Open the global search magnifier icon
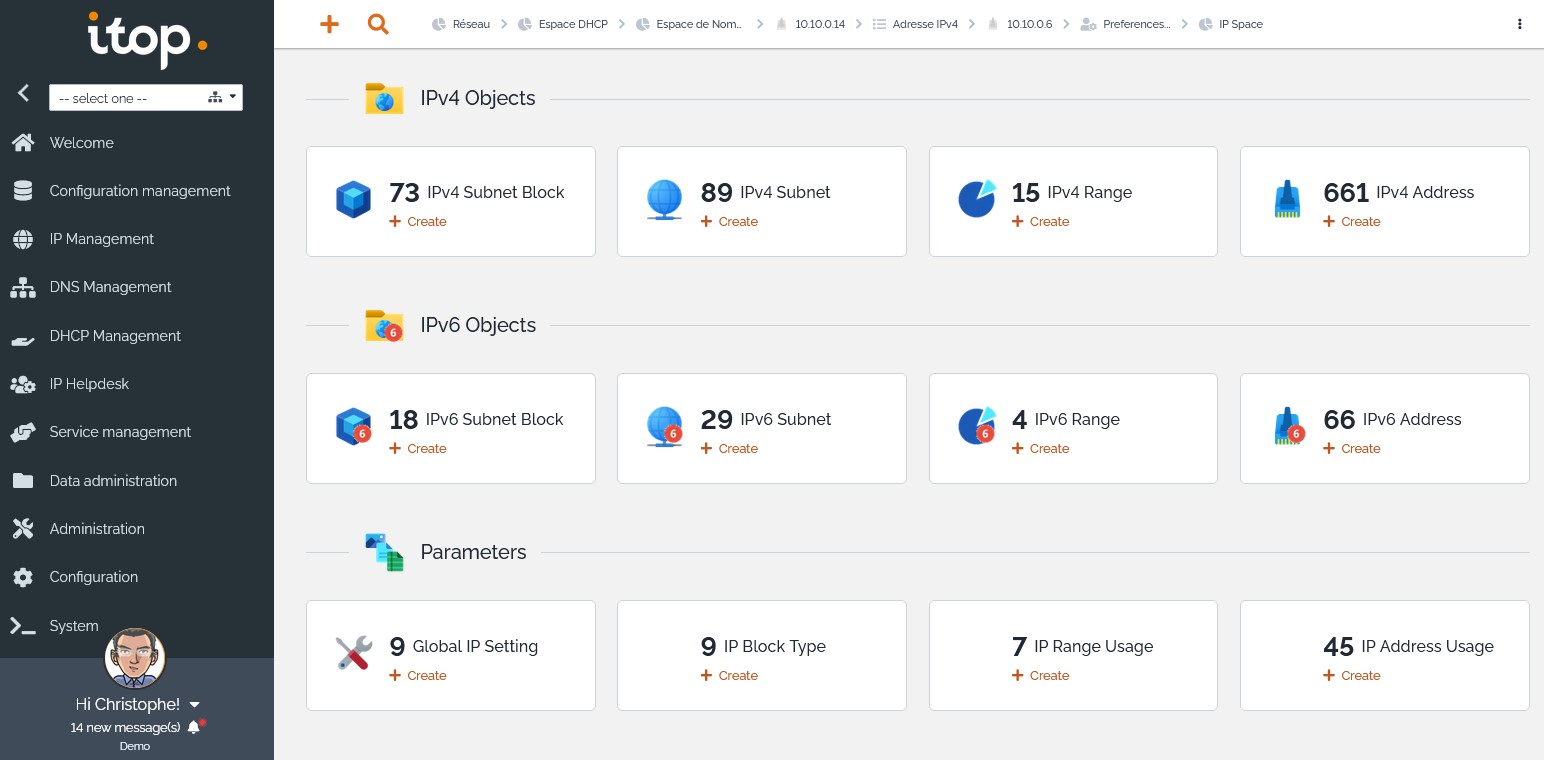The height and width of the screenshot is (760, 1544). [x=378, y=24]
